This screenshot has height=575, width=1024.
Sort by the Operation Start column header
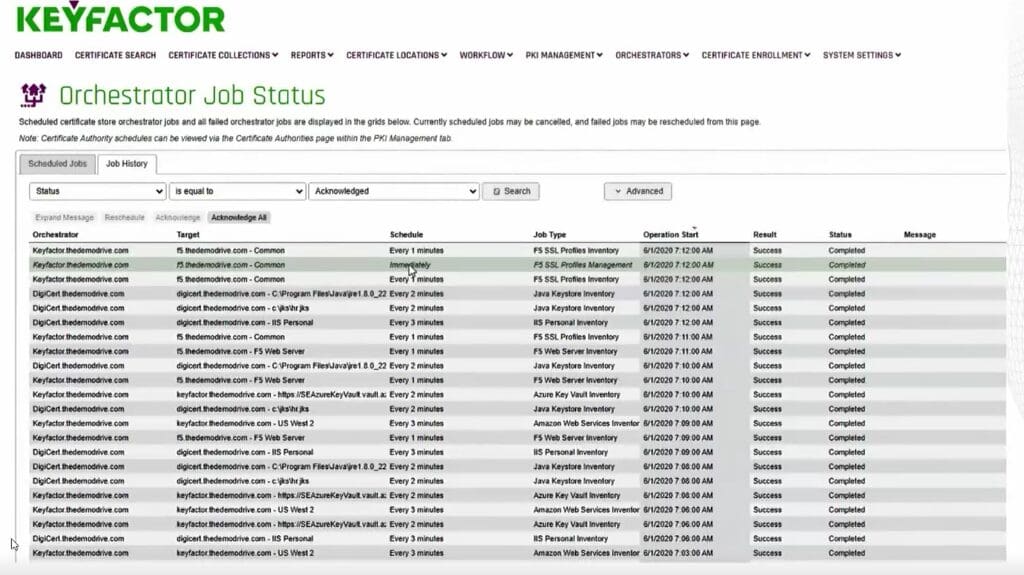670,235
